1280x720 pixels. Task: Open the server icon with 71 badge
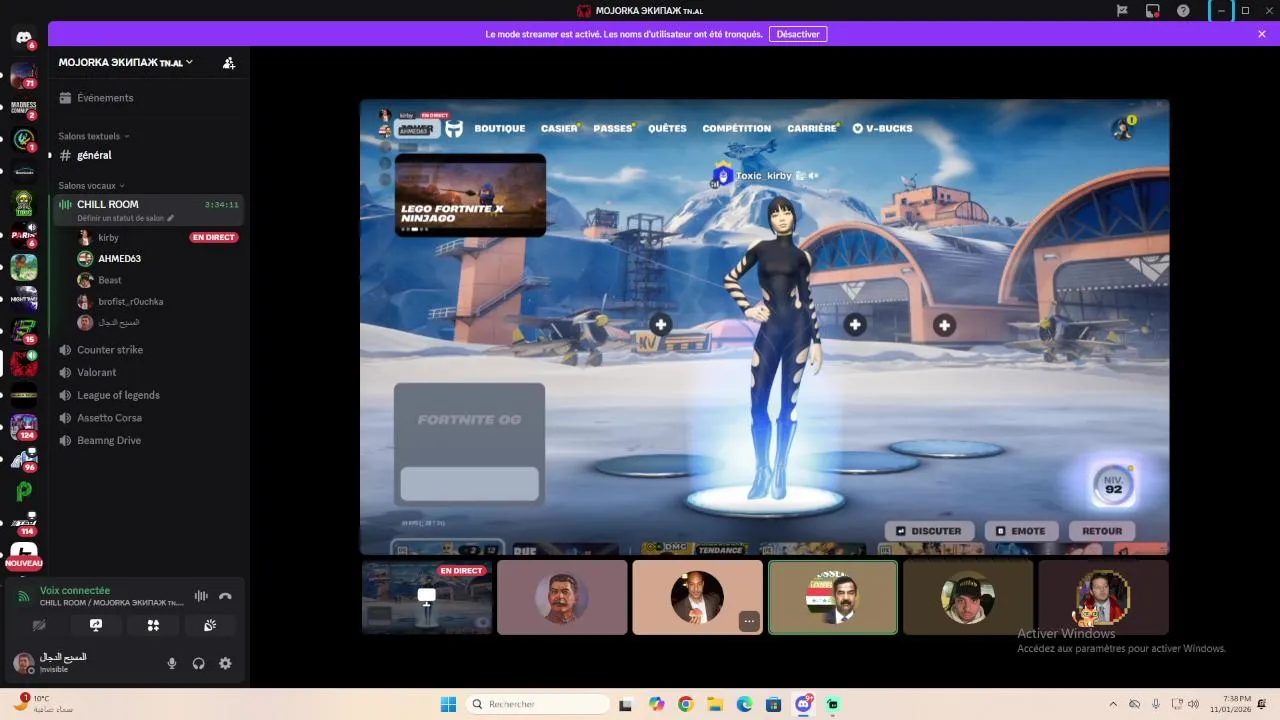(x=23, y=75)
